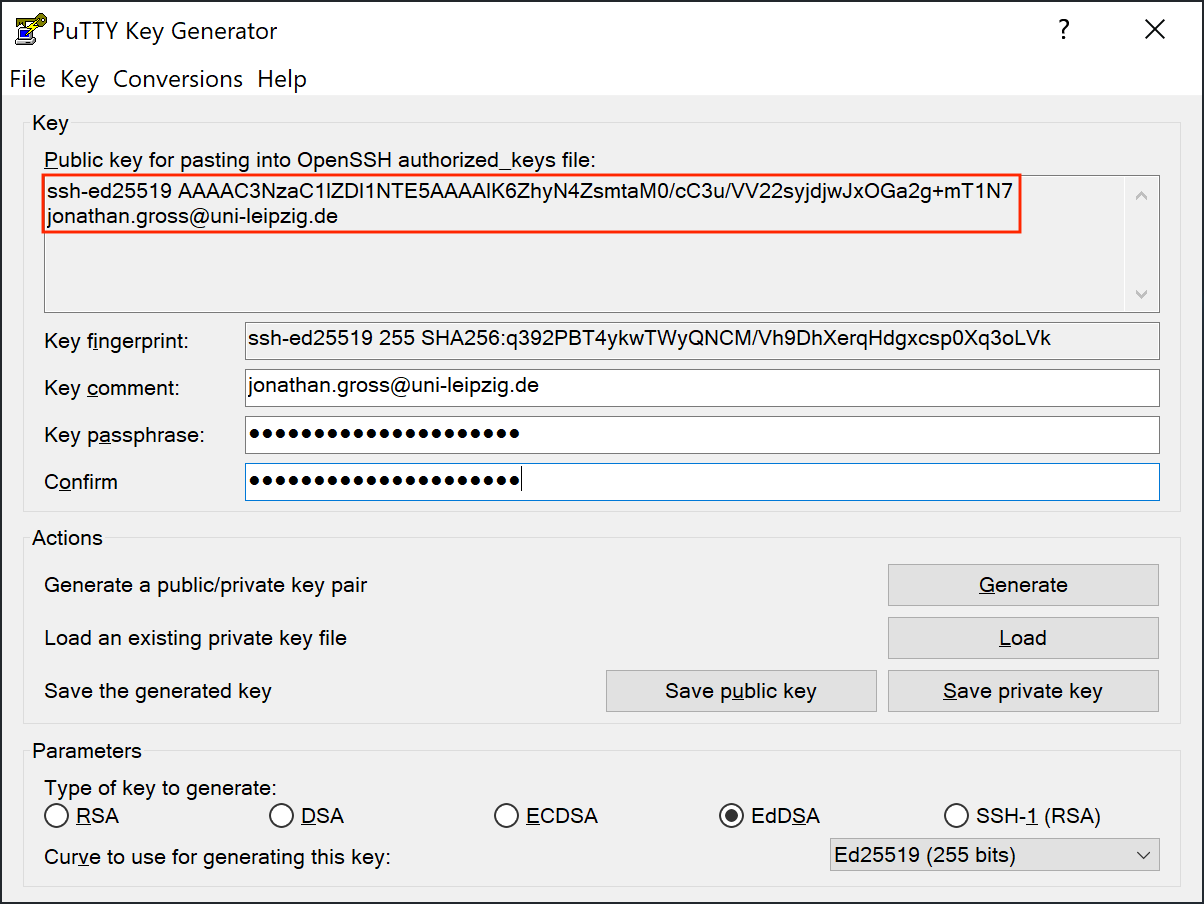Click Save private key button
1204x904 pixels.
pyautogui.click(x=1023, y=691)
